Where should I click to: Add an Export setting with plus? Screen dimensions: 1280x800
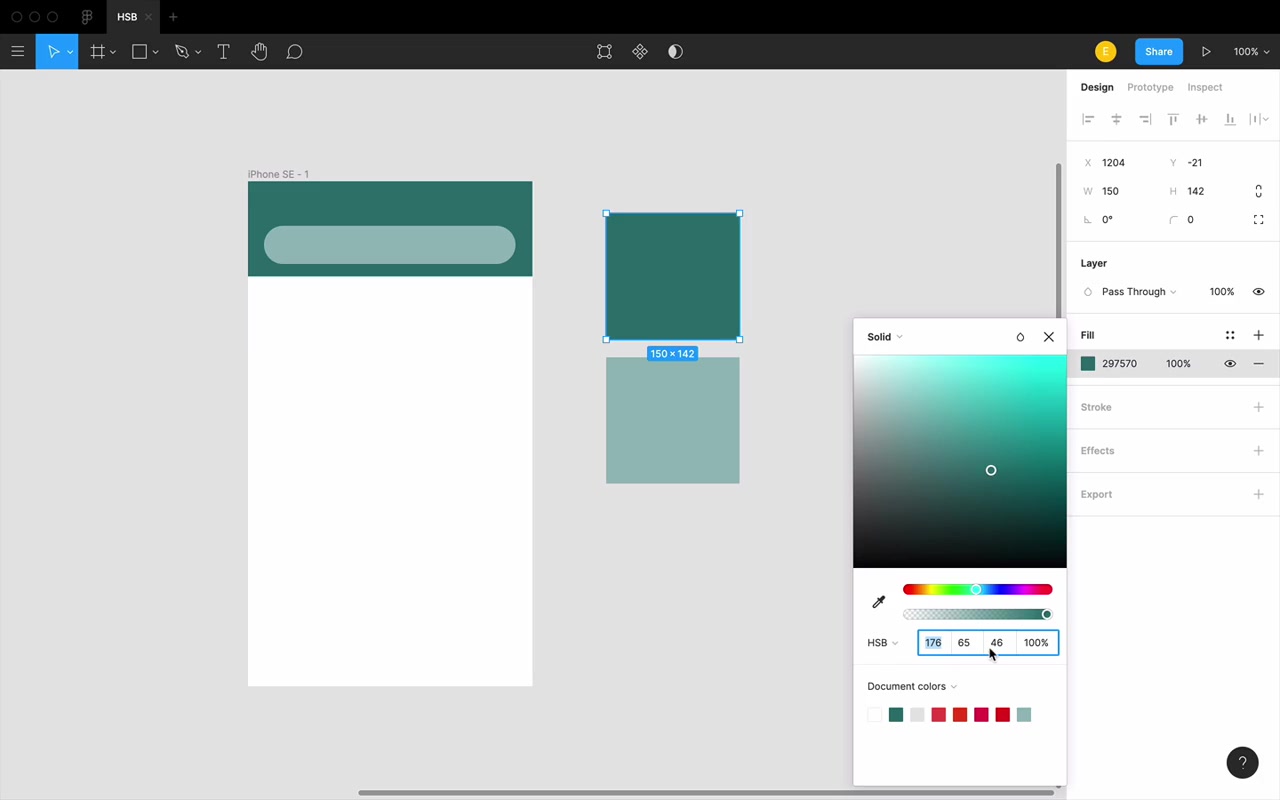(1258, 494)
